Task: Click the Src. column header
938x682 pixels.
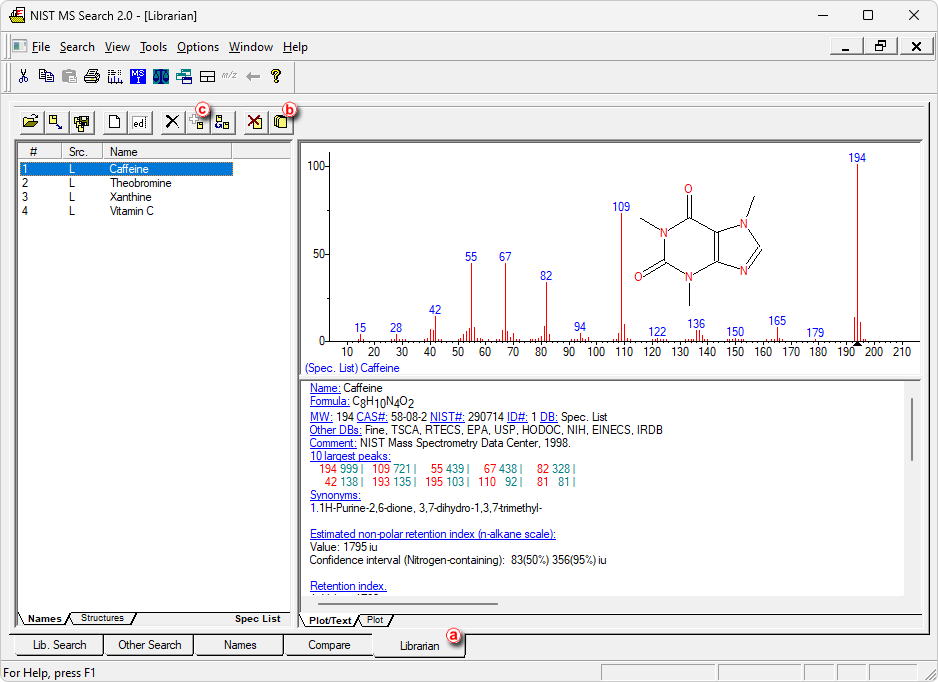Action: tap(81, 151)
